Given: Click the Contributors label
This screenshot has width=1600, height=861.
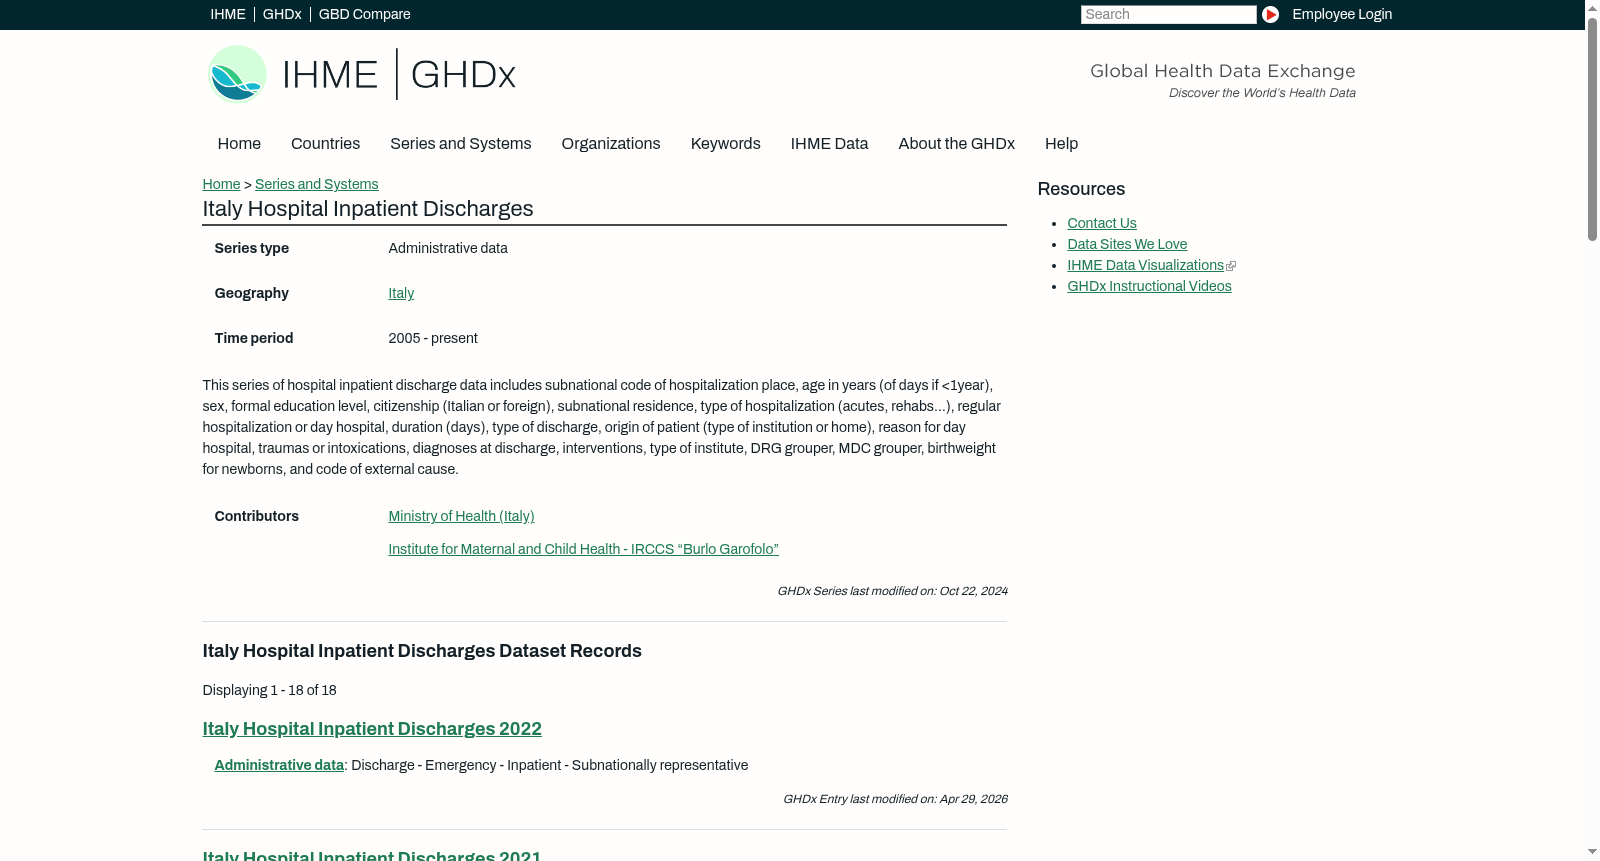Looking at the screenshot, I should pyautogui.click(x=256, y=516).
